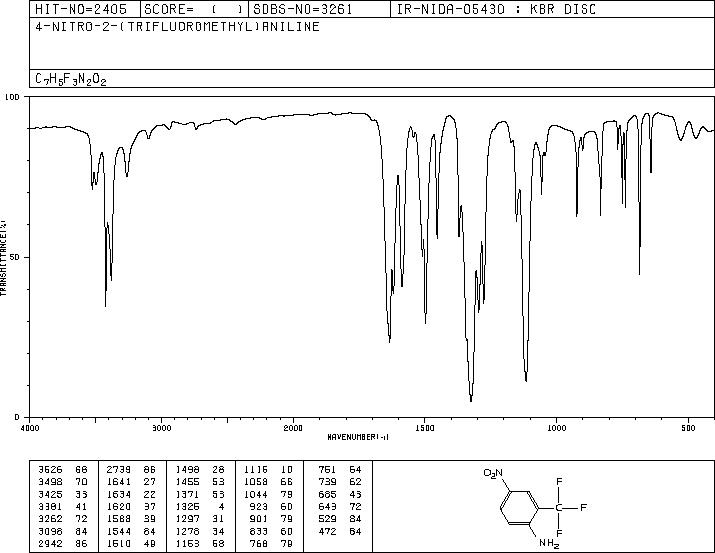The image size is (715, 553).
Task: Click peak table value 1044
Action: 256,494
